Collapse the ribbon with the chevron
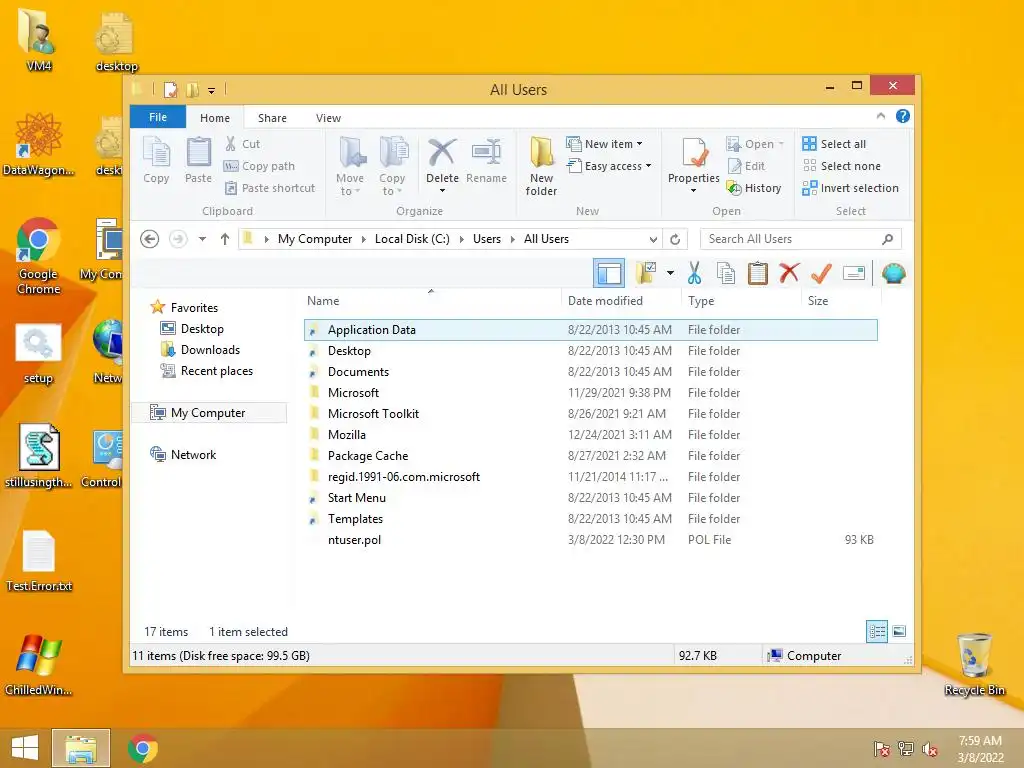 pyautogui.click(x=880, y=116)
